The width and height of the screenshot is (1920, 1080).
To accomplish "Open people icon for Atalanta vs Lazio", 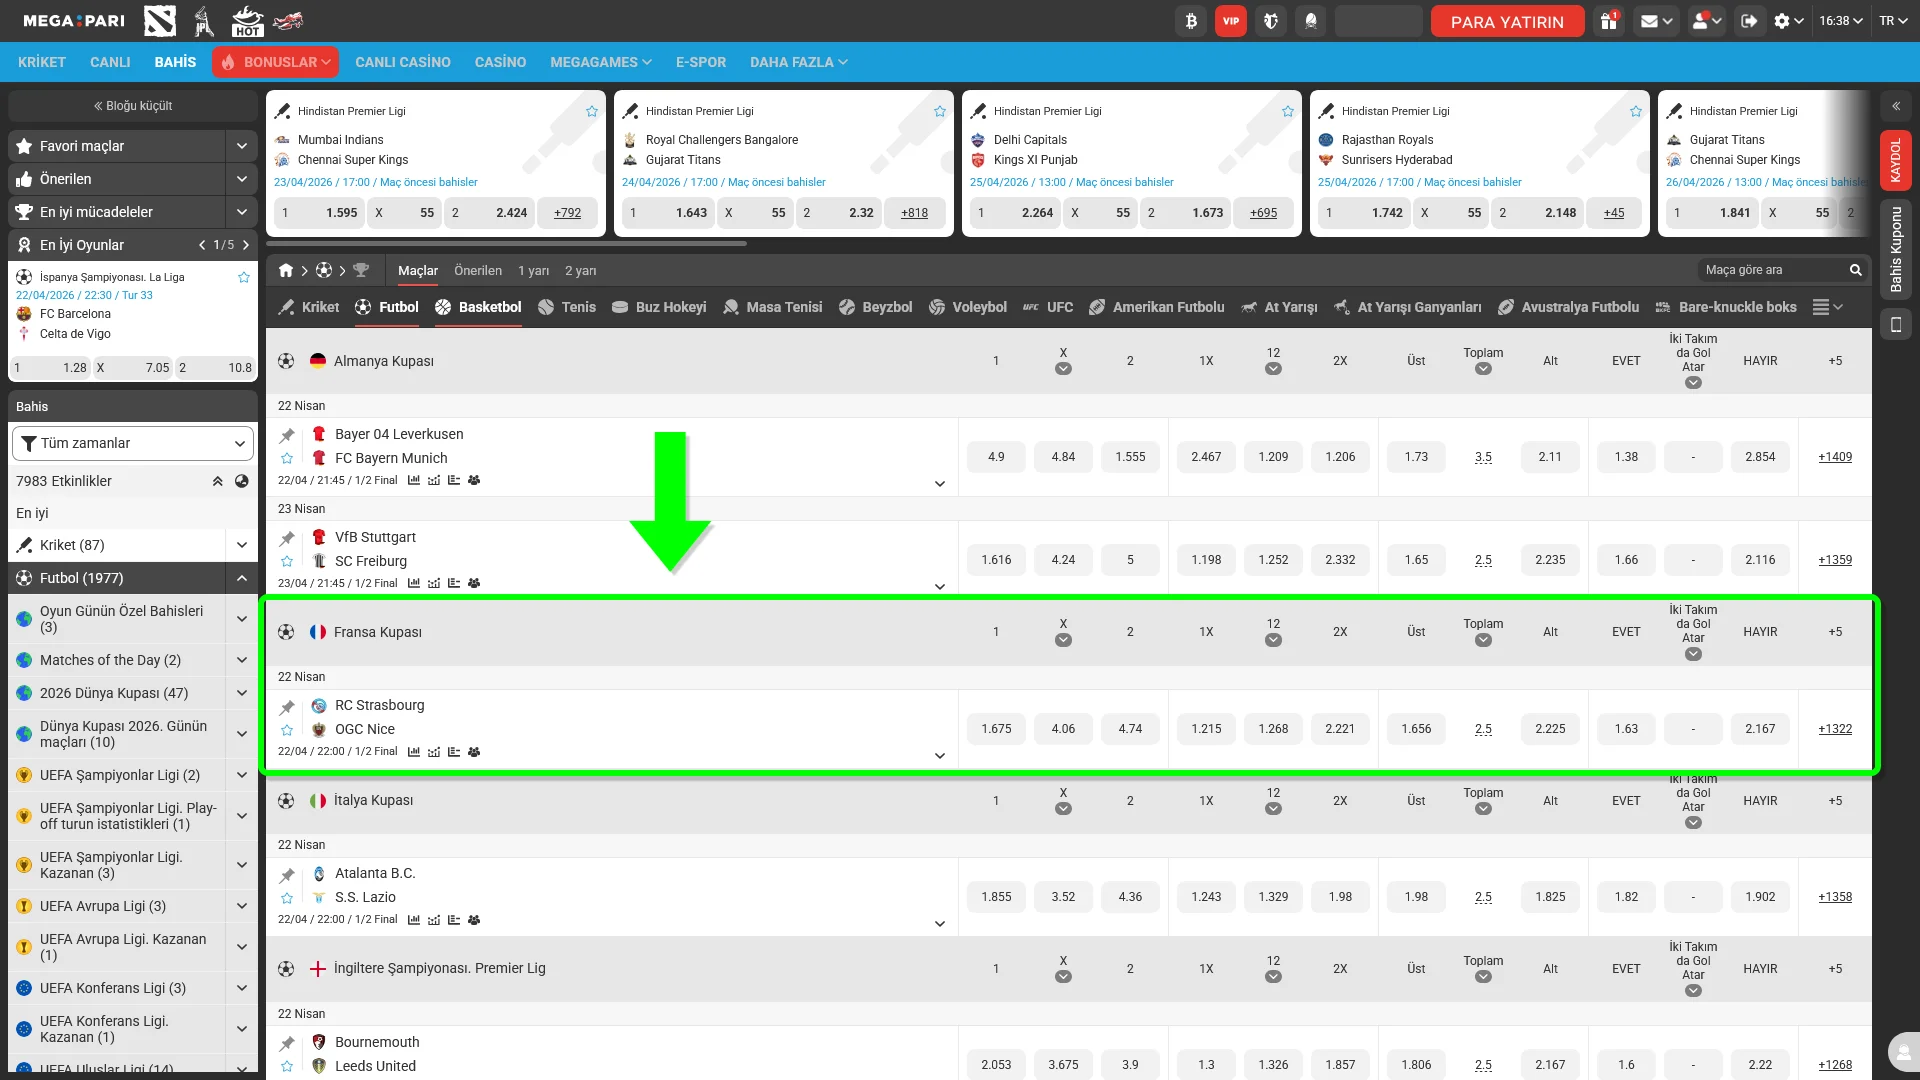I will click(474, 920).
